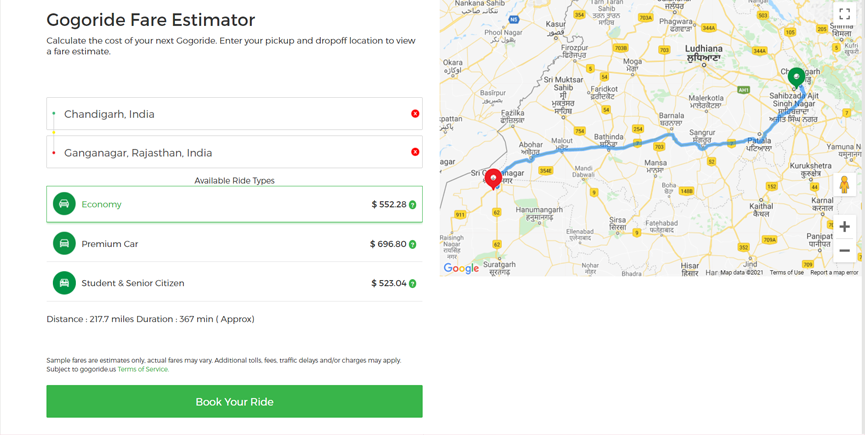
Task: Click the Economy car icon
Action: (64, 204)
